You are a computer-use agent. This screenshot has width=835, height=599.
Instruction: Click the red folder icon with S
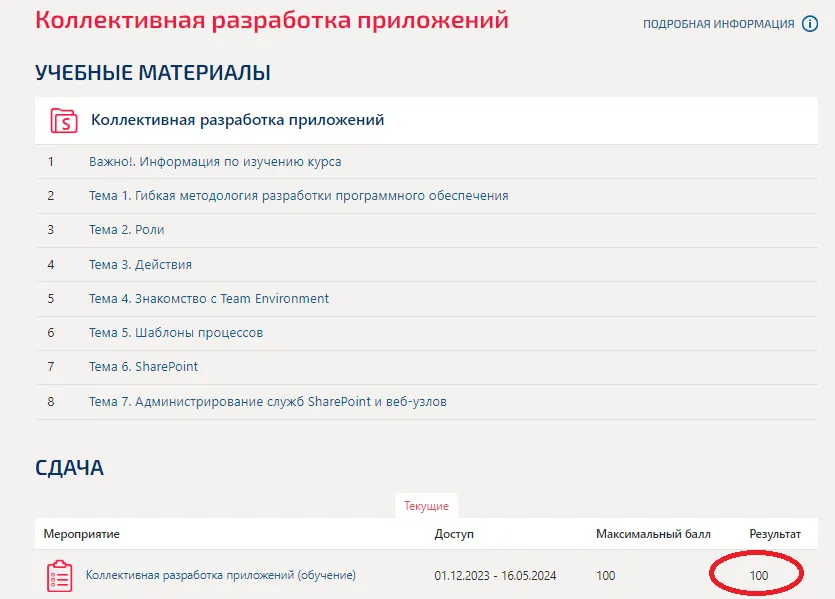point(64,121)
